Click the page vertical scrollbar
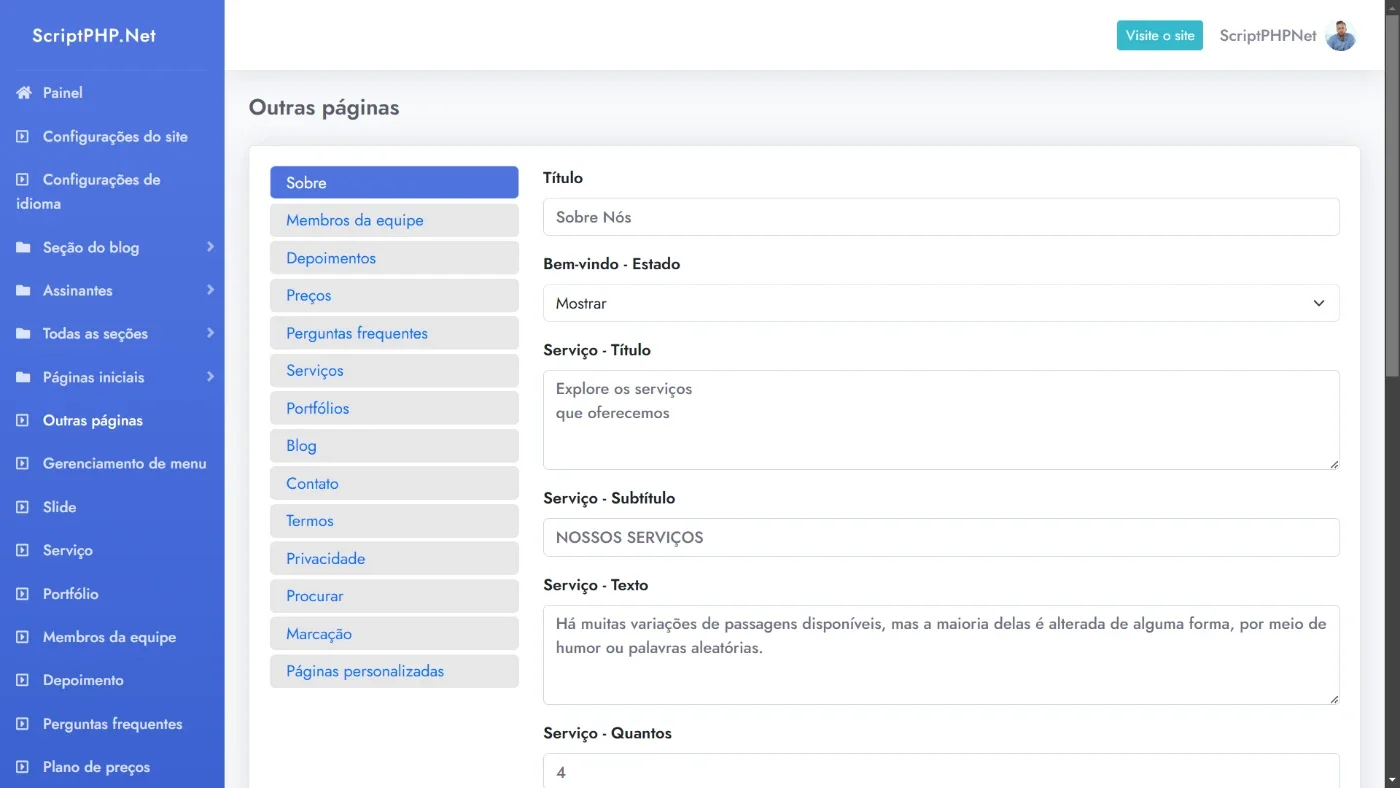This screenshot has height=788, width=1400. pyautogui.click(x=1392, y=190)
